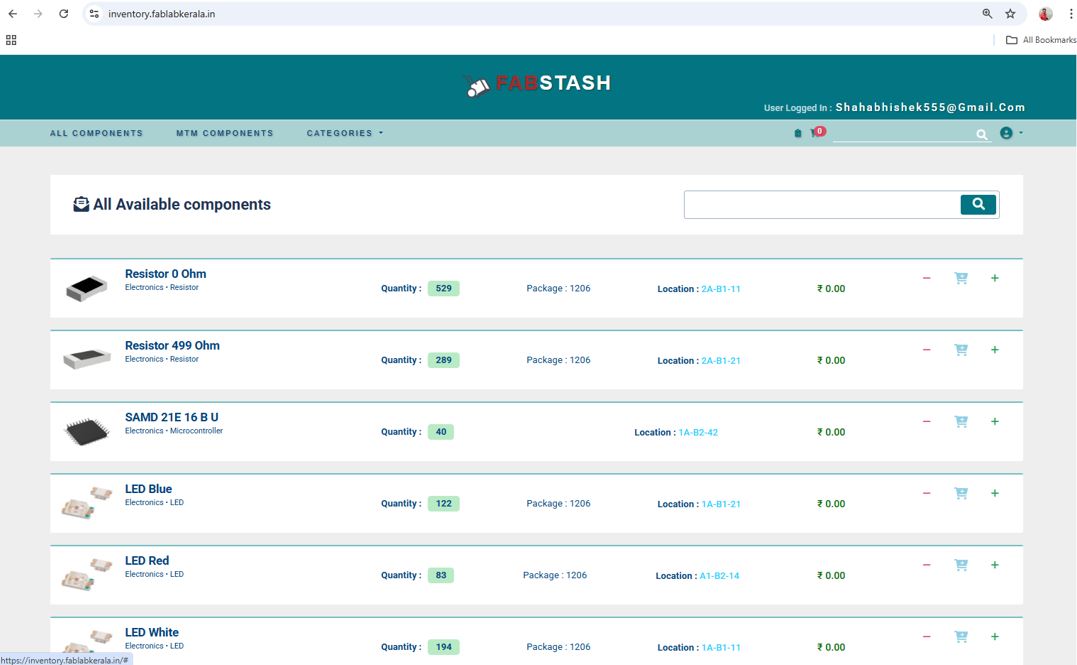Open the Resistor 0 Ohm component title
This screenshot has height=665, width=1077.
pyautogui.click(x=166, y=273)
